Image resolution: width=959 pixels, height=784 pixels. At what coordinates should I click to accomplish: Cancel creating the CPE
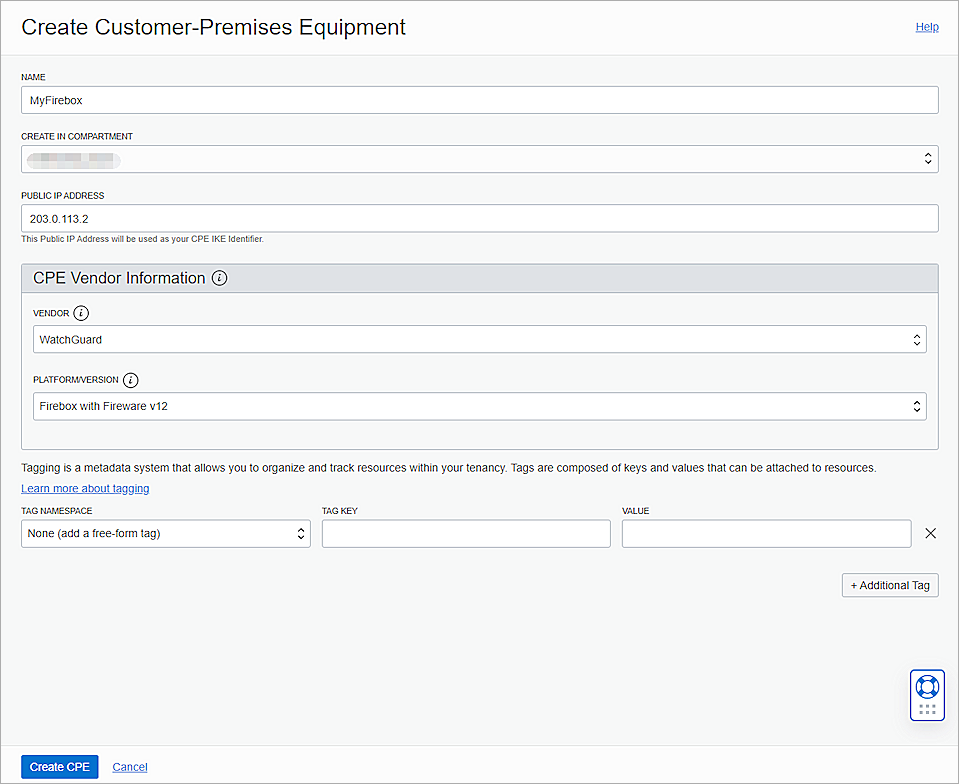[129, 766]
